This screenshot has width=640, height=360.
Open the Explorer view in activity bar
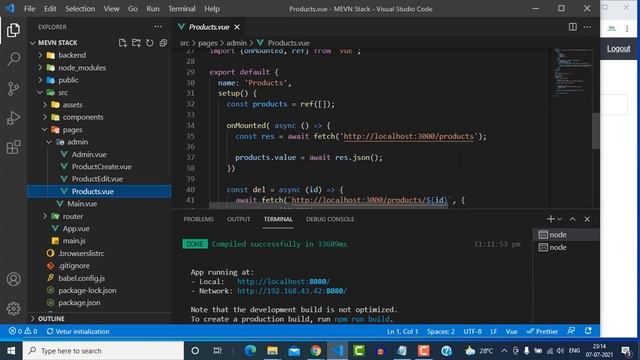click(x=13, y=30)
